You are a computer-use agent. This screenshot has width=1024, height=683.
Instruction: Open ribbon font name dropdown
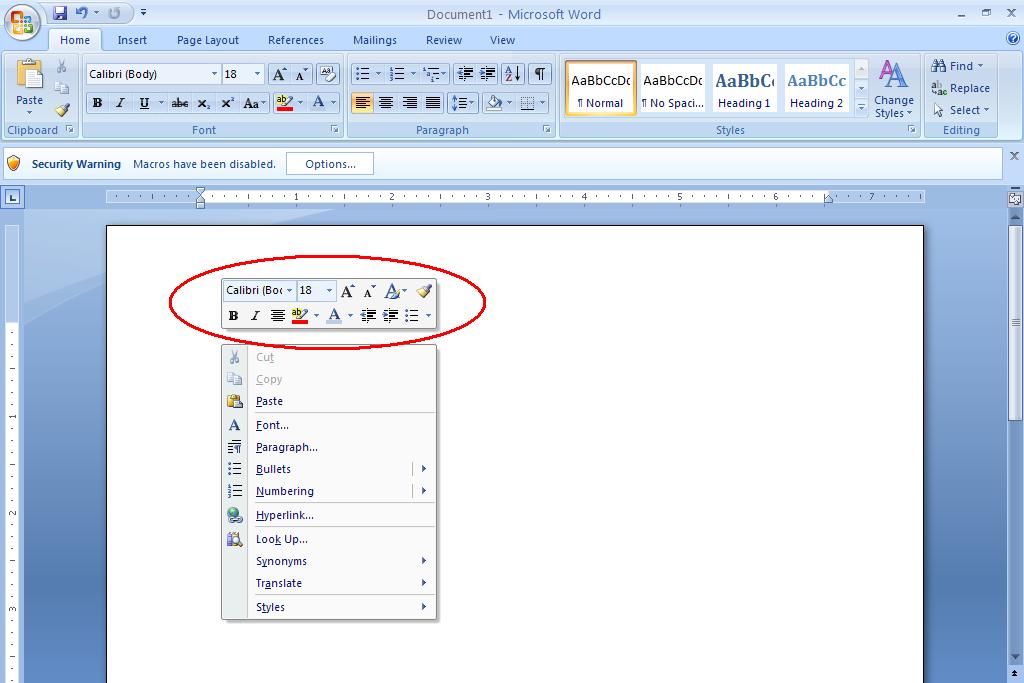click(x=214, y=74)
